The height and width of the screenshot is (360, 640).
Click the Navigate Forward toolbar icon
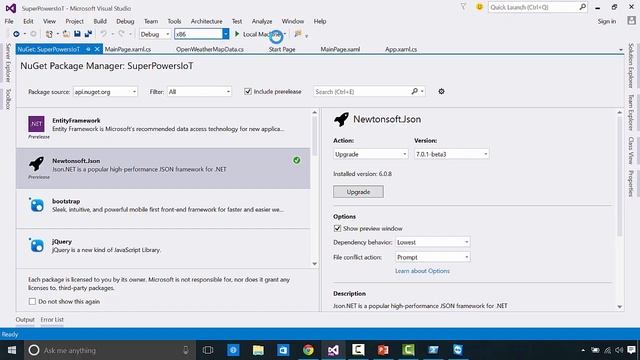click(x=33, y=34)
